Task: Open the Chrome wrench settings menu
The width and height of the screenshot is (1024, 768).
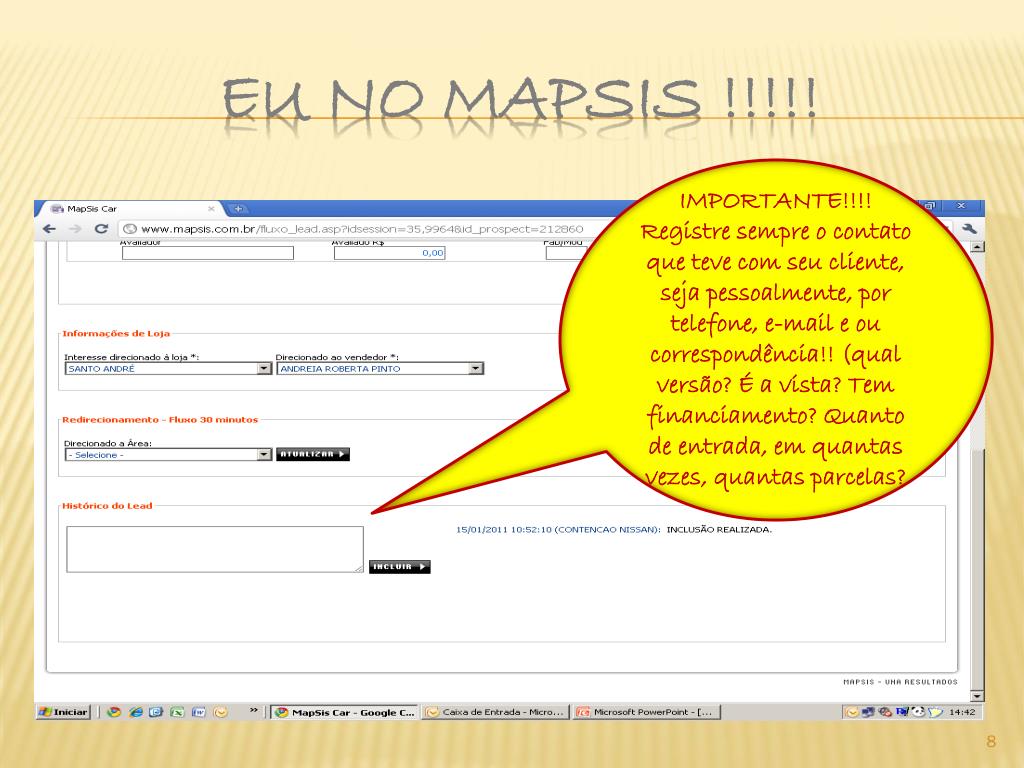Action: tap(969, 229)
